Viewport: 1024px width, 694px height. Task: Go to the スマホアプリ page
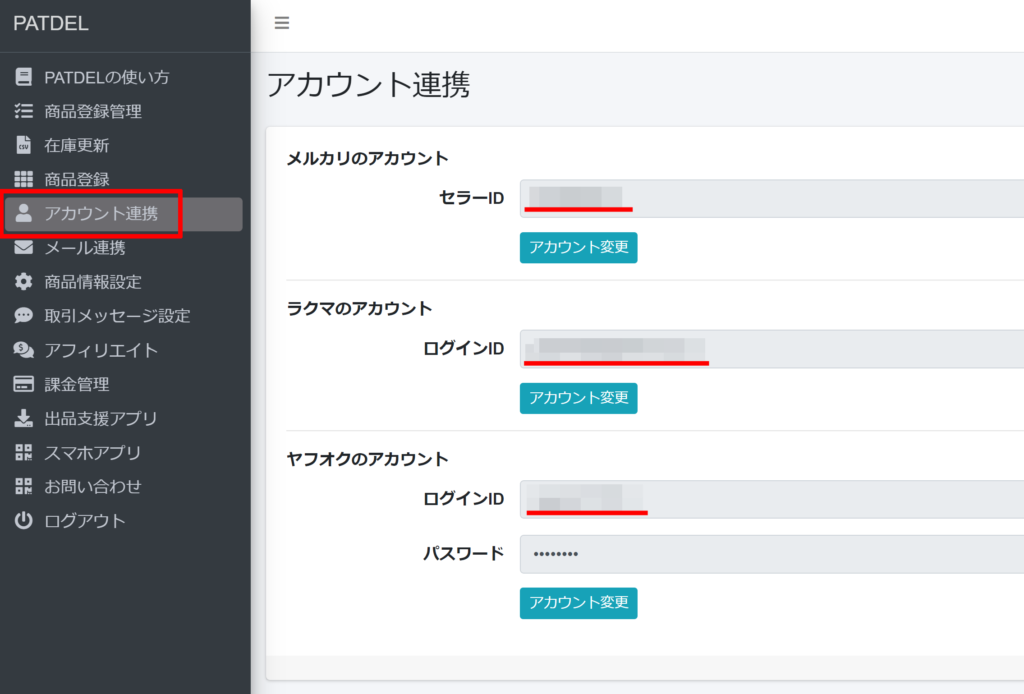click(x=92, y=452)
